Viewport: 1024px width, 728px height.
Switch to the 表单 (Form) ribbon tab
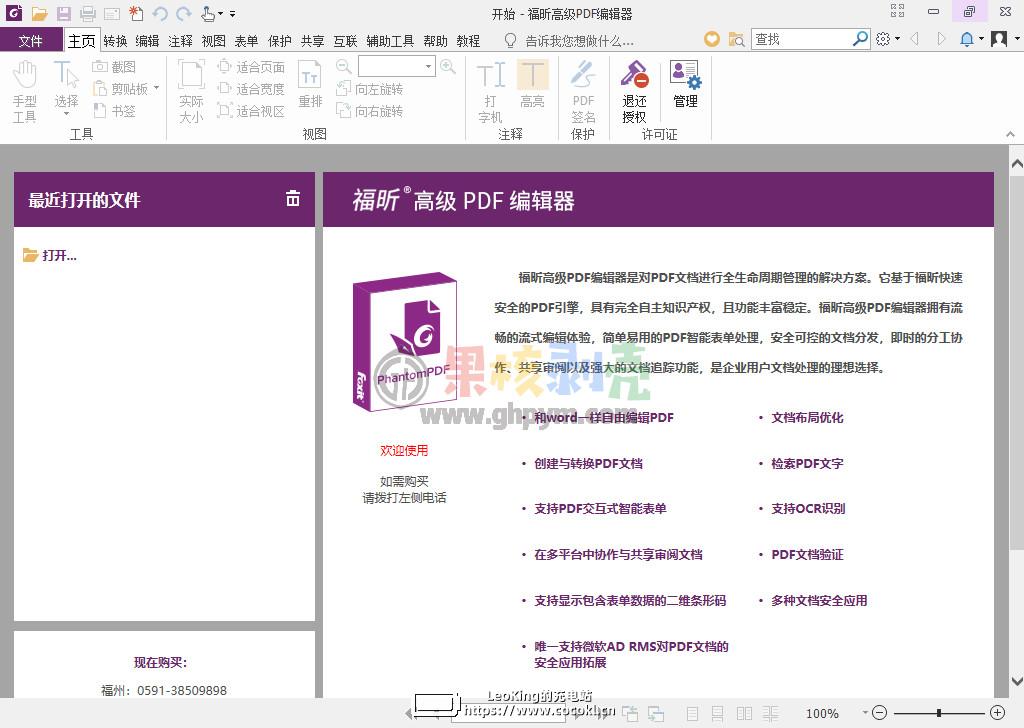[246, 41]
